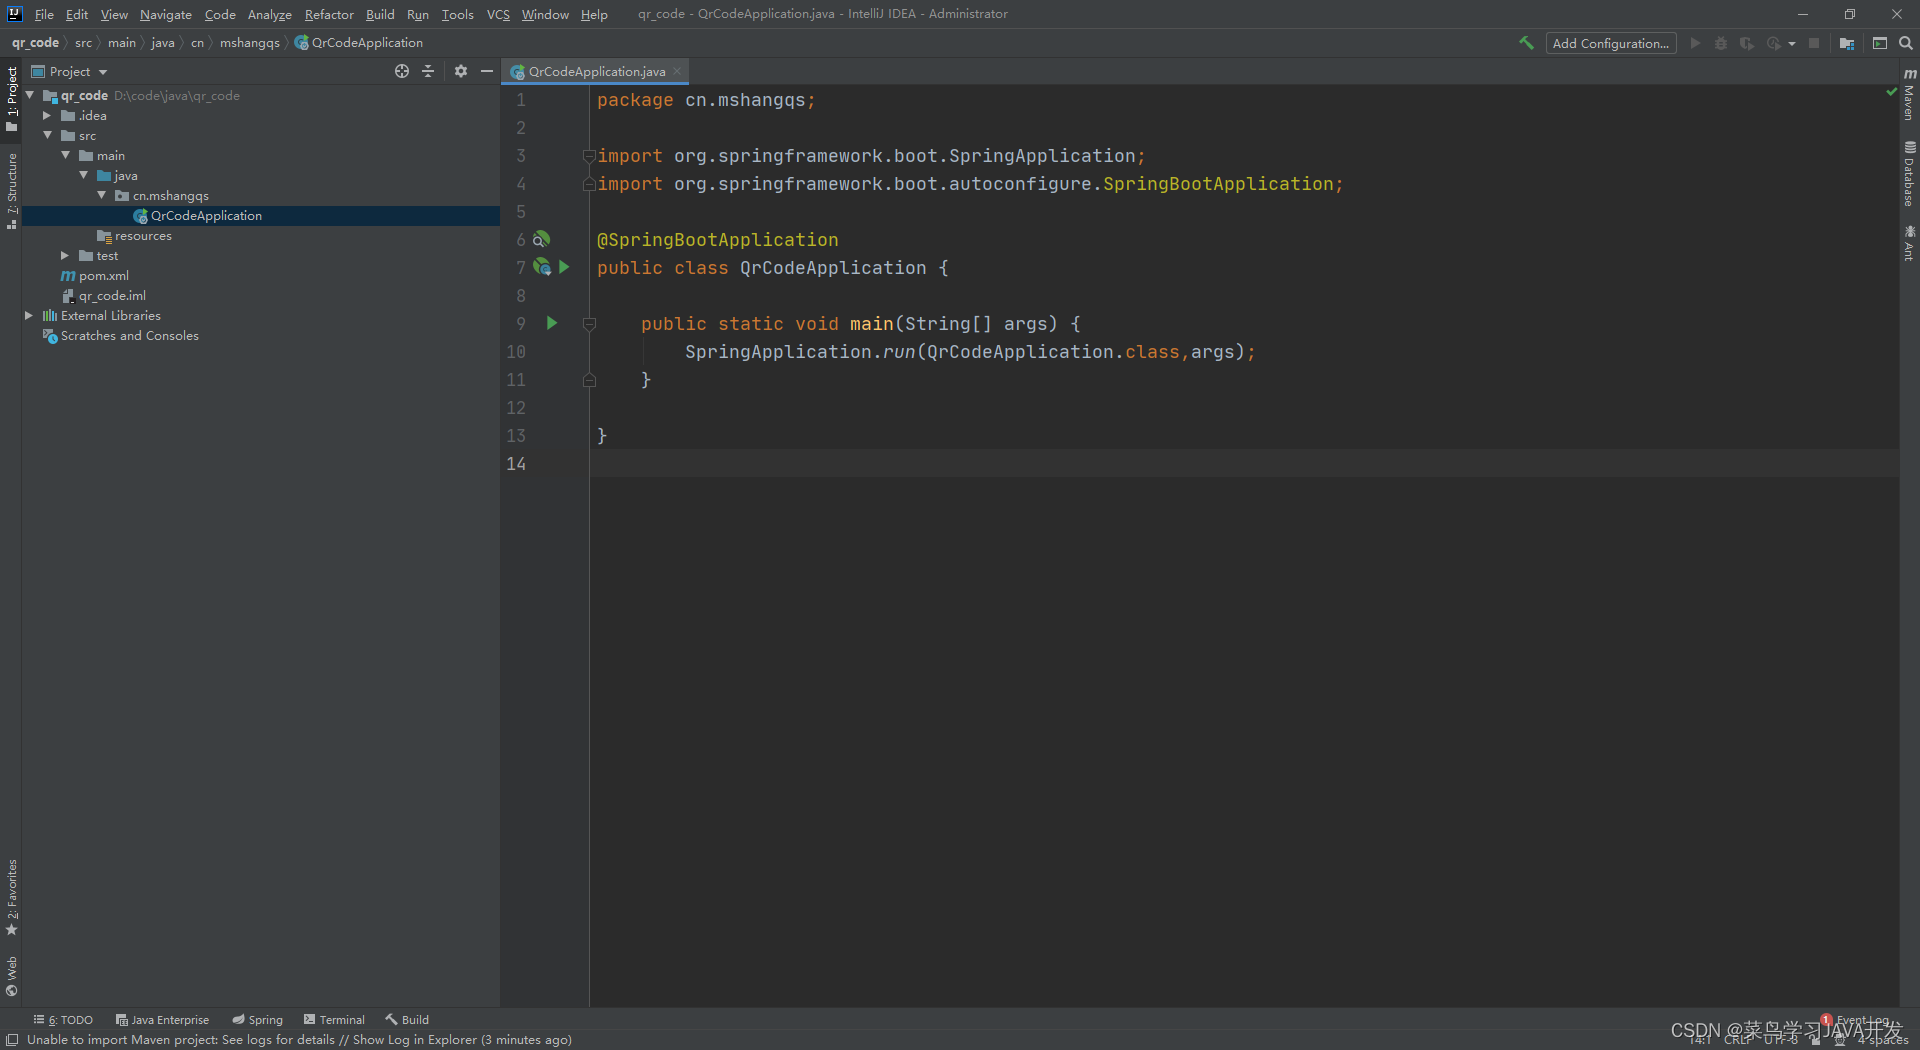Hide the Project tool window
The height and width of the screenshot is (1050, 1920).
pos(487,71)
